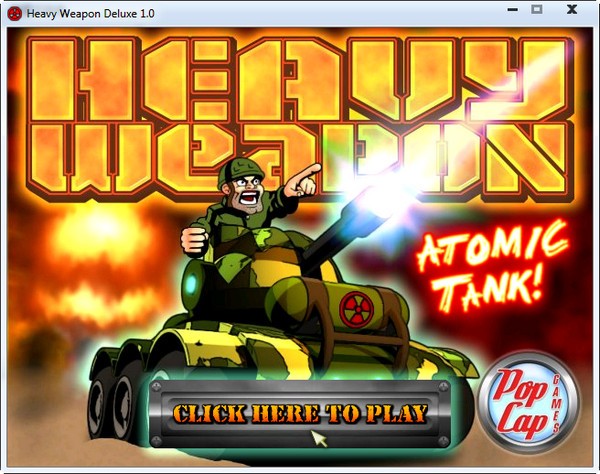Click the Click Here to Play button

[x=300, y=413]
